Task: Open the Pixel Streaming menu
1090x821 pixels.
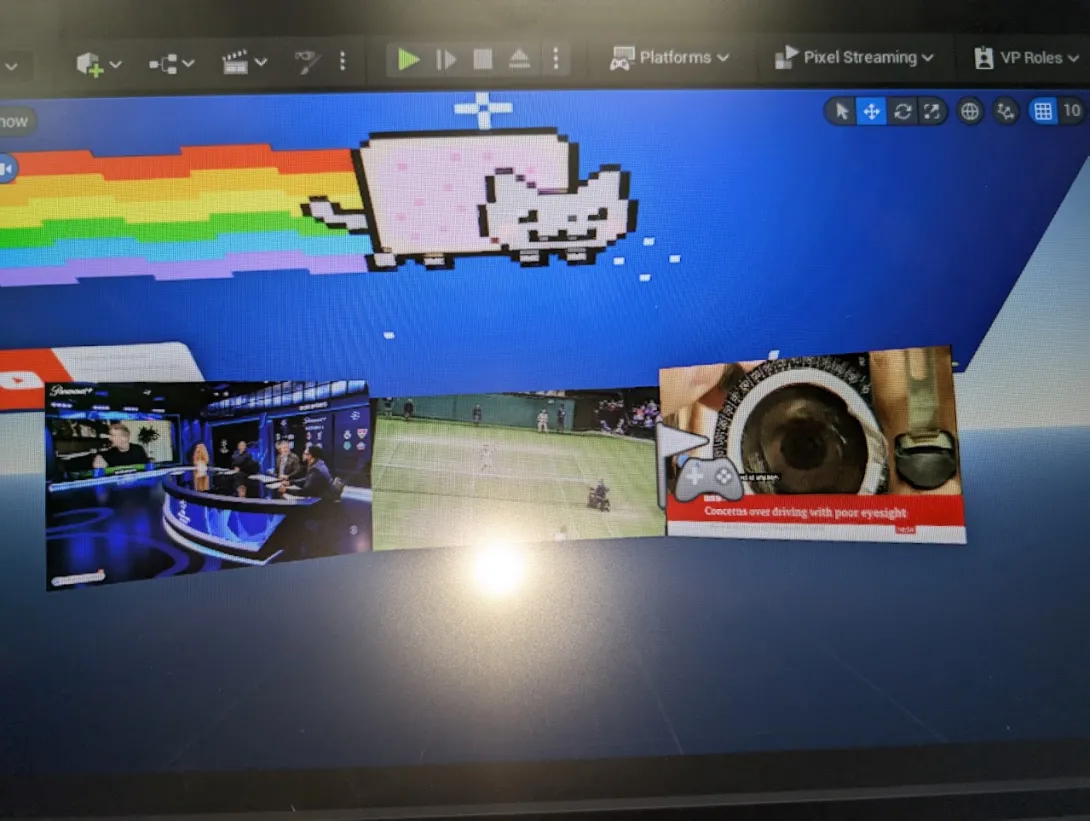Action: 855,58
